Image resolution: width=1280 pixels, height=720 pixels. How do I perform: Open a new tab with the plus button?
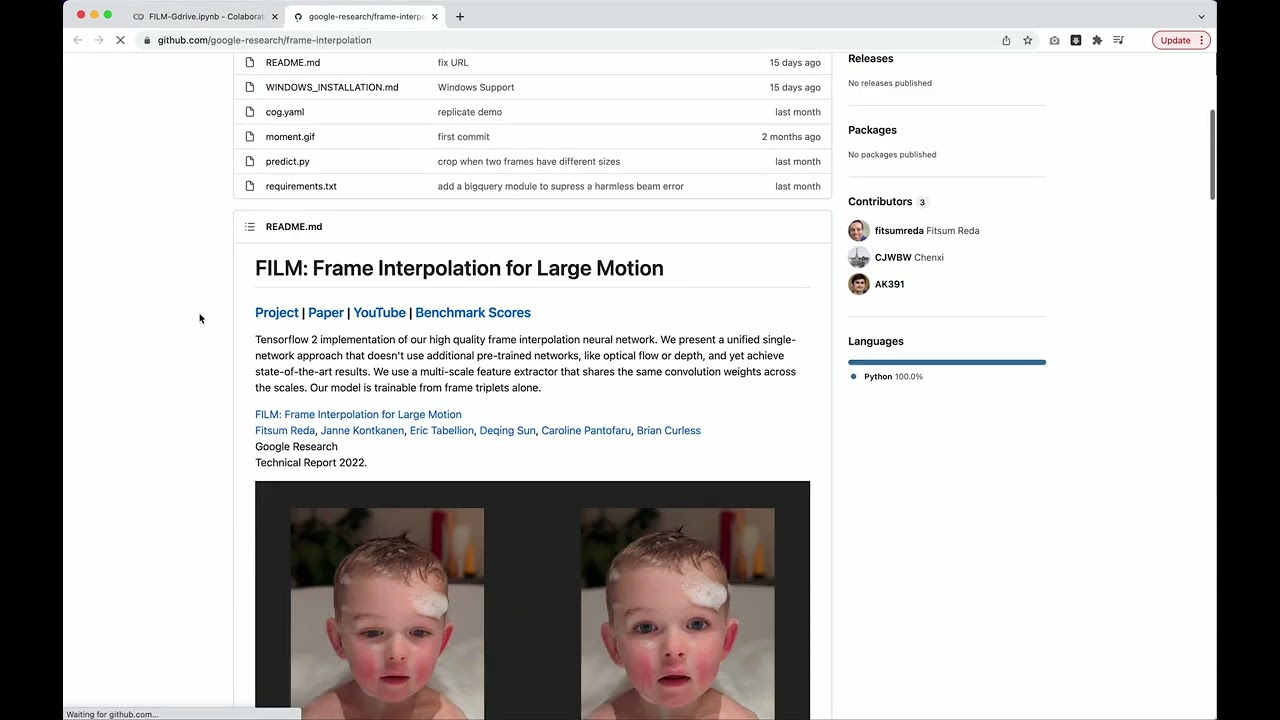tap(460, 16)
